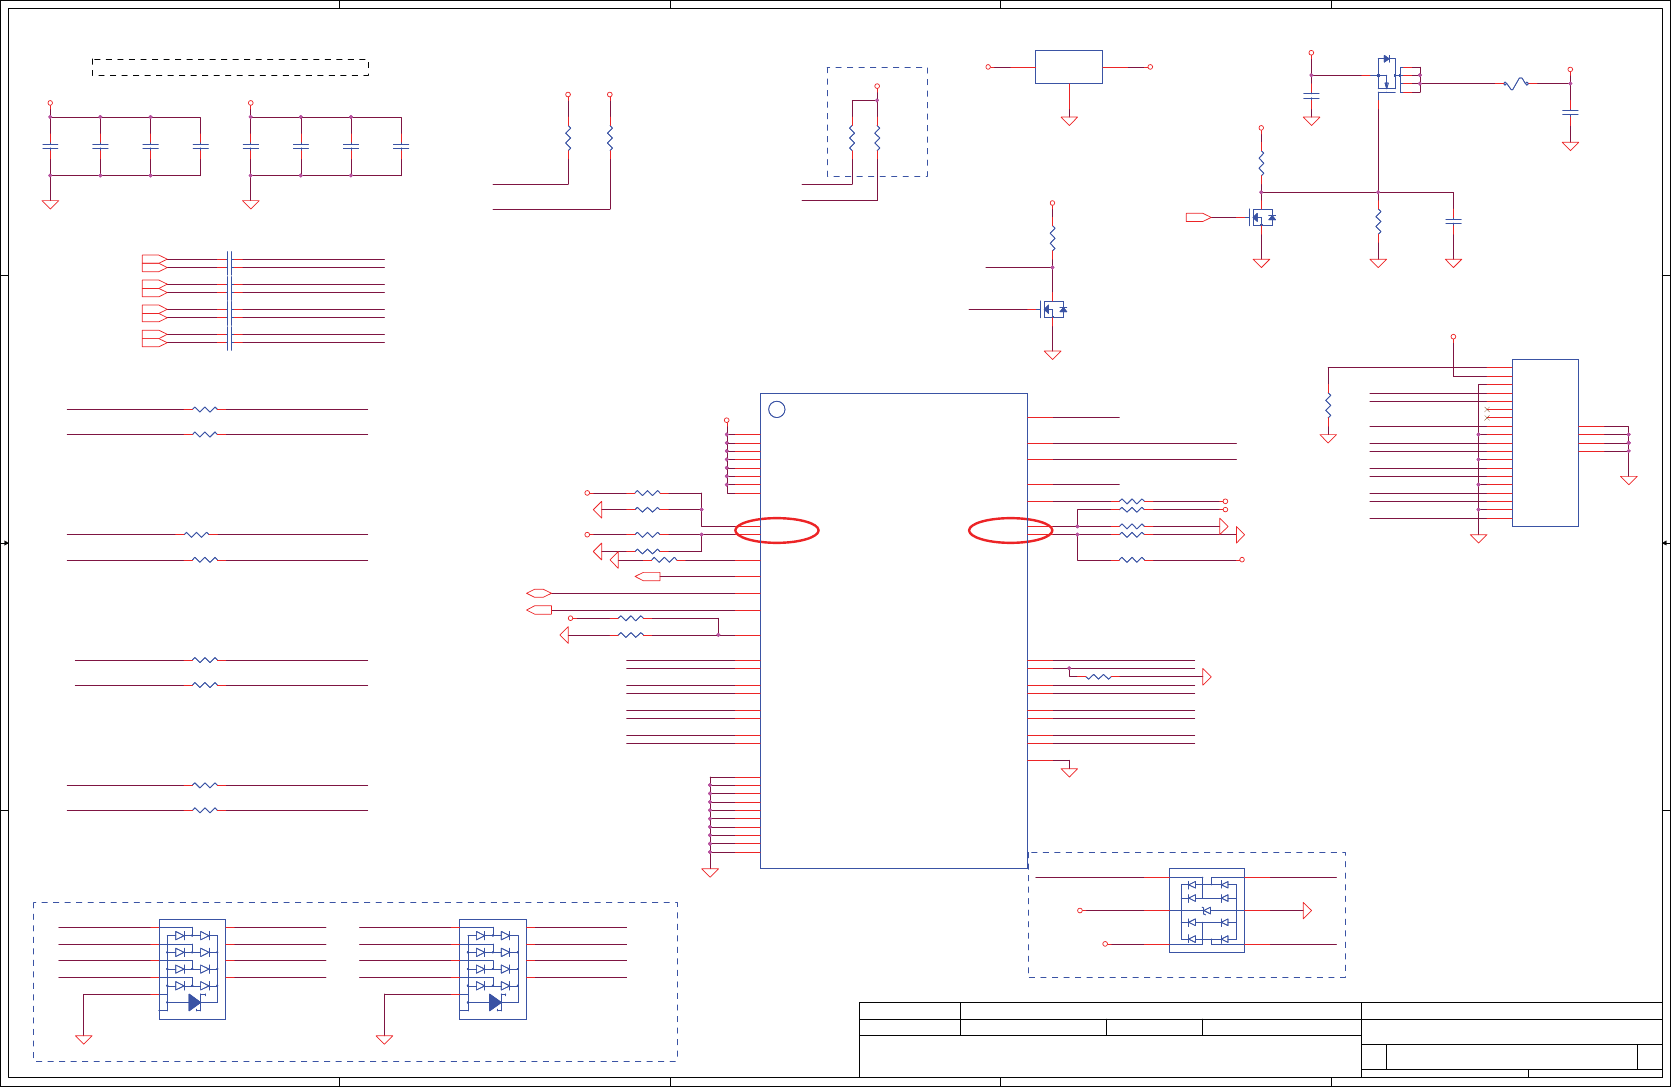Viewport: 1671px width, 1087px height.
Task: Click the ground symbol below the central IC's bottom-left pins
Action: [x=710, y=872]
